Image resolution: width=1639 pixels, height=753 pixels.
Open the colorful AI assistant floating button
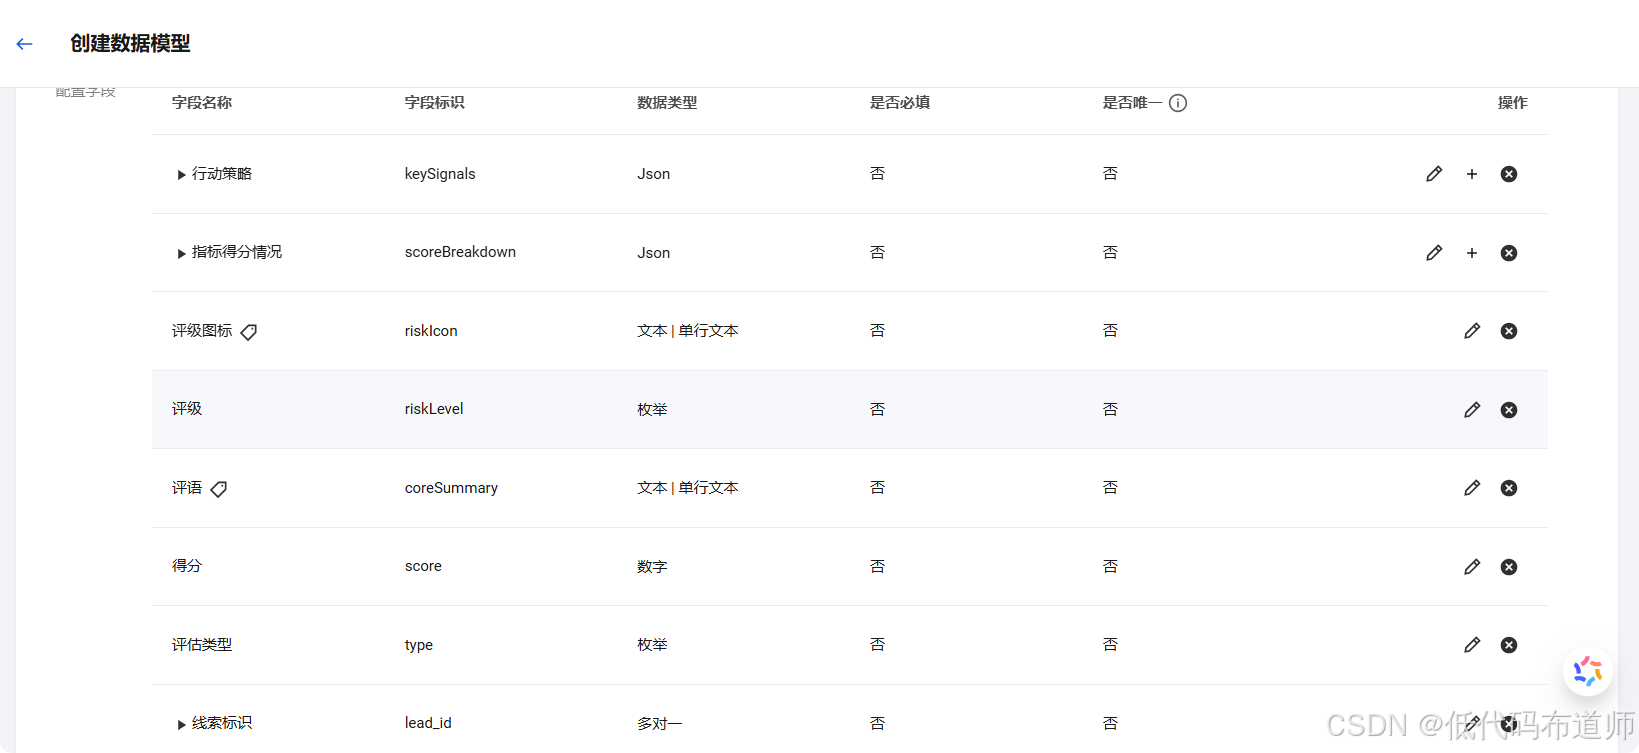pyautogui.click(x=1588, y=671)
